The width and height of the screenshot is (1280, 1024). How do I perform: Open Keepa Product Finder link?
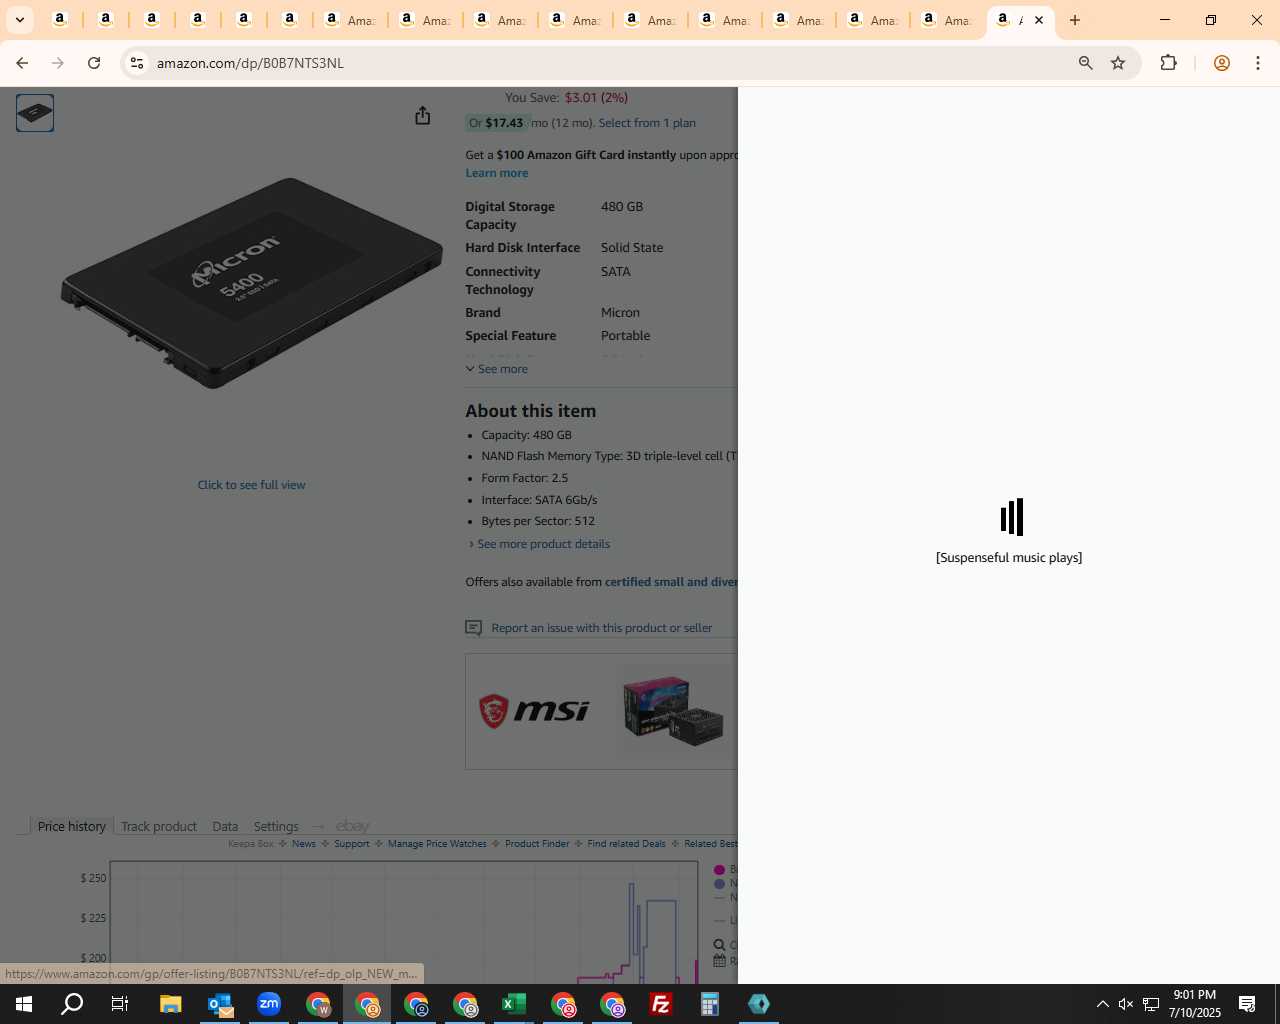[537, 844]
